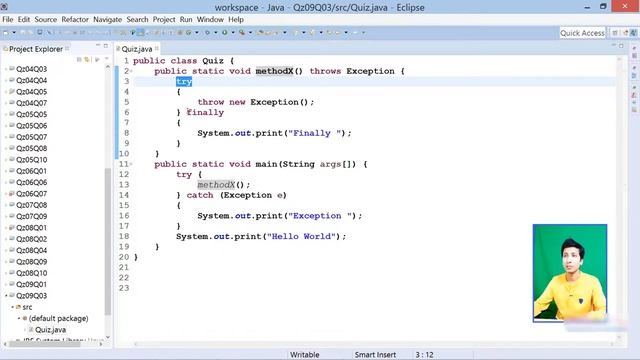Click the Project Explorer horizontal scrollbar
This screenshot has width=640, height=360.
click(45, 344)
